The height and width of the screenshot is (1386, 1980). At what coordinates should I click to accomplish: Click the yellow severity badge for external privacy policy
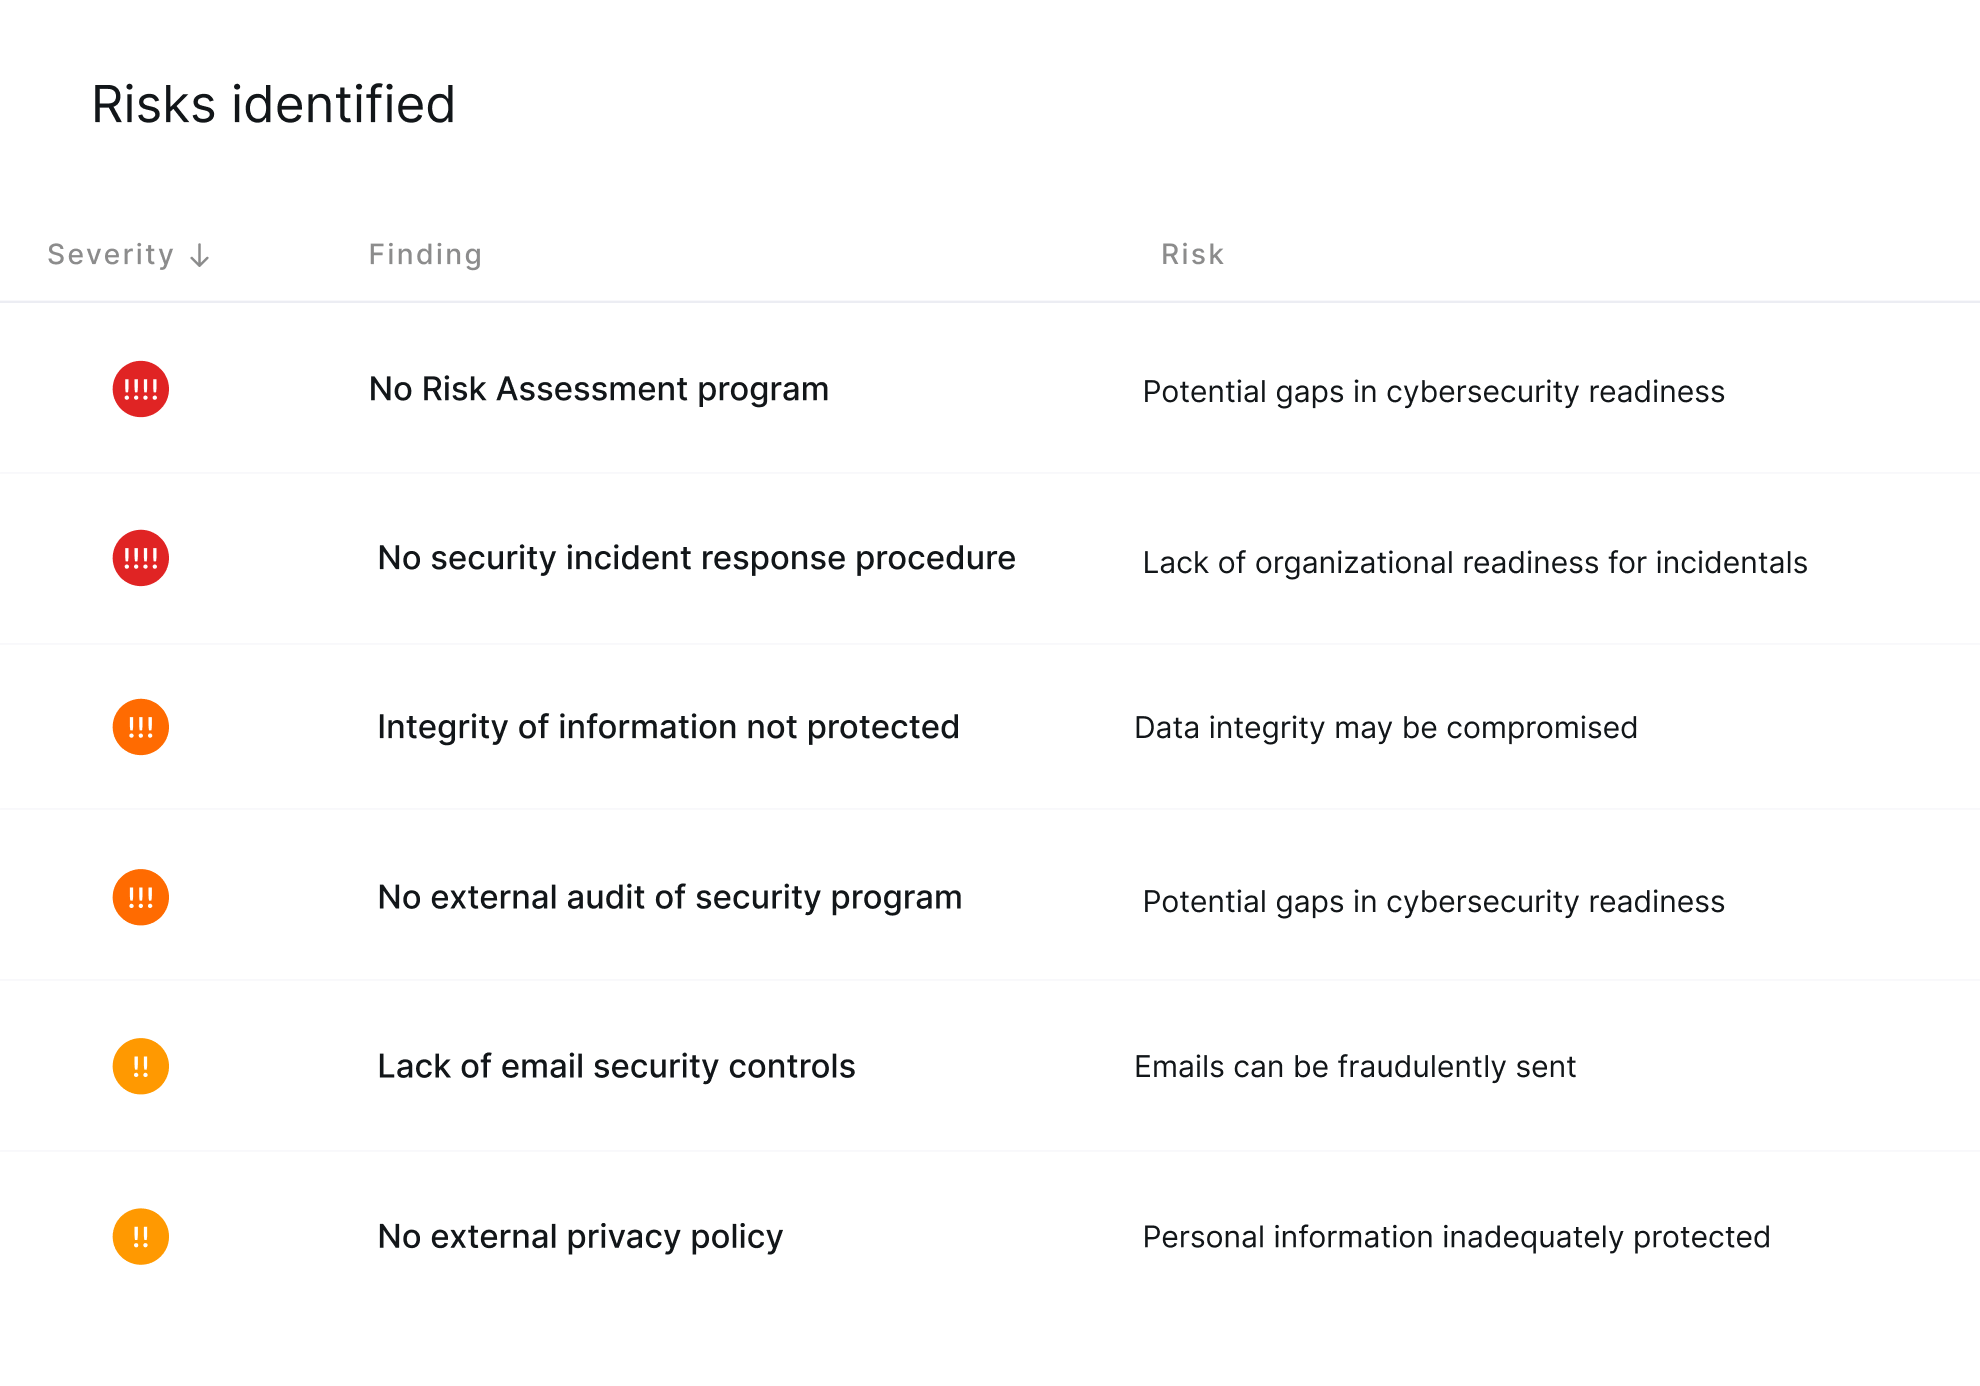coord(140,1237)
